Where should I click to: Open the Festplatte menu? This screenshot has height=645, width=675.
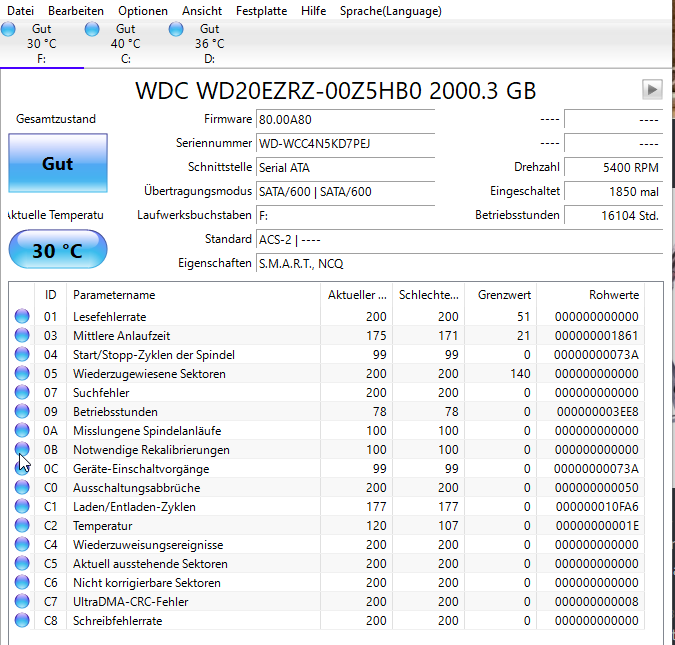tap(261, 11)
